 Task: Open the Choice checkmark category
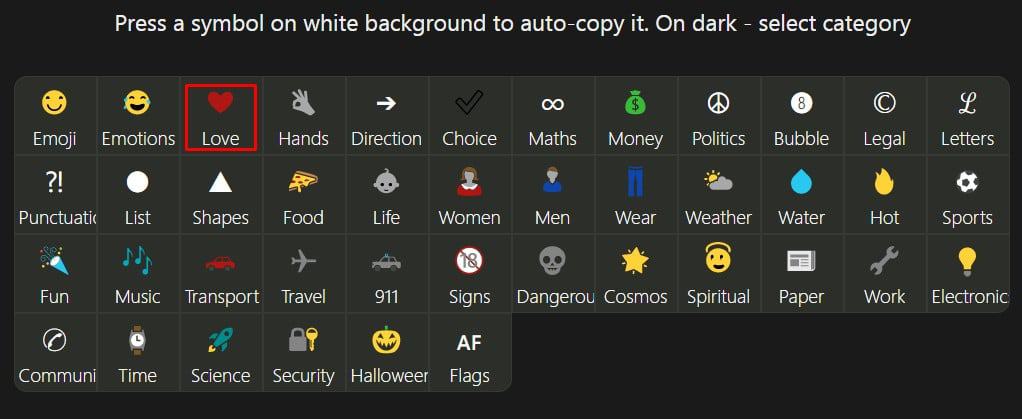(x=469, y=117)
